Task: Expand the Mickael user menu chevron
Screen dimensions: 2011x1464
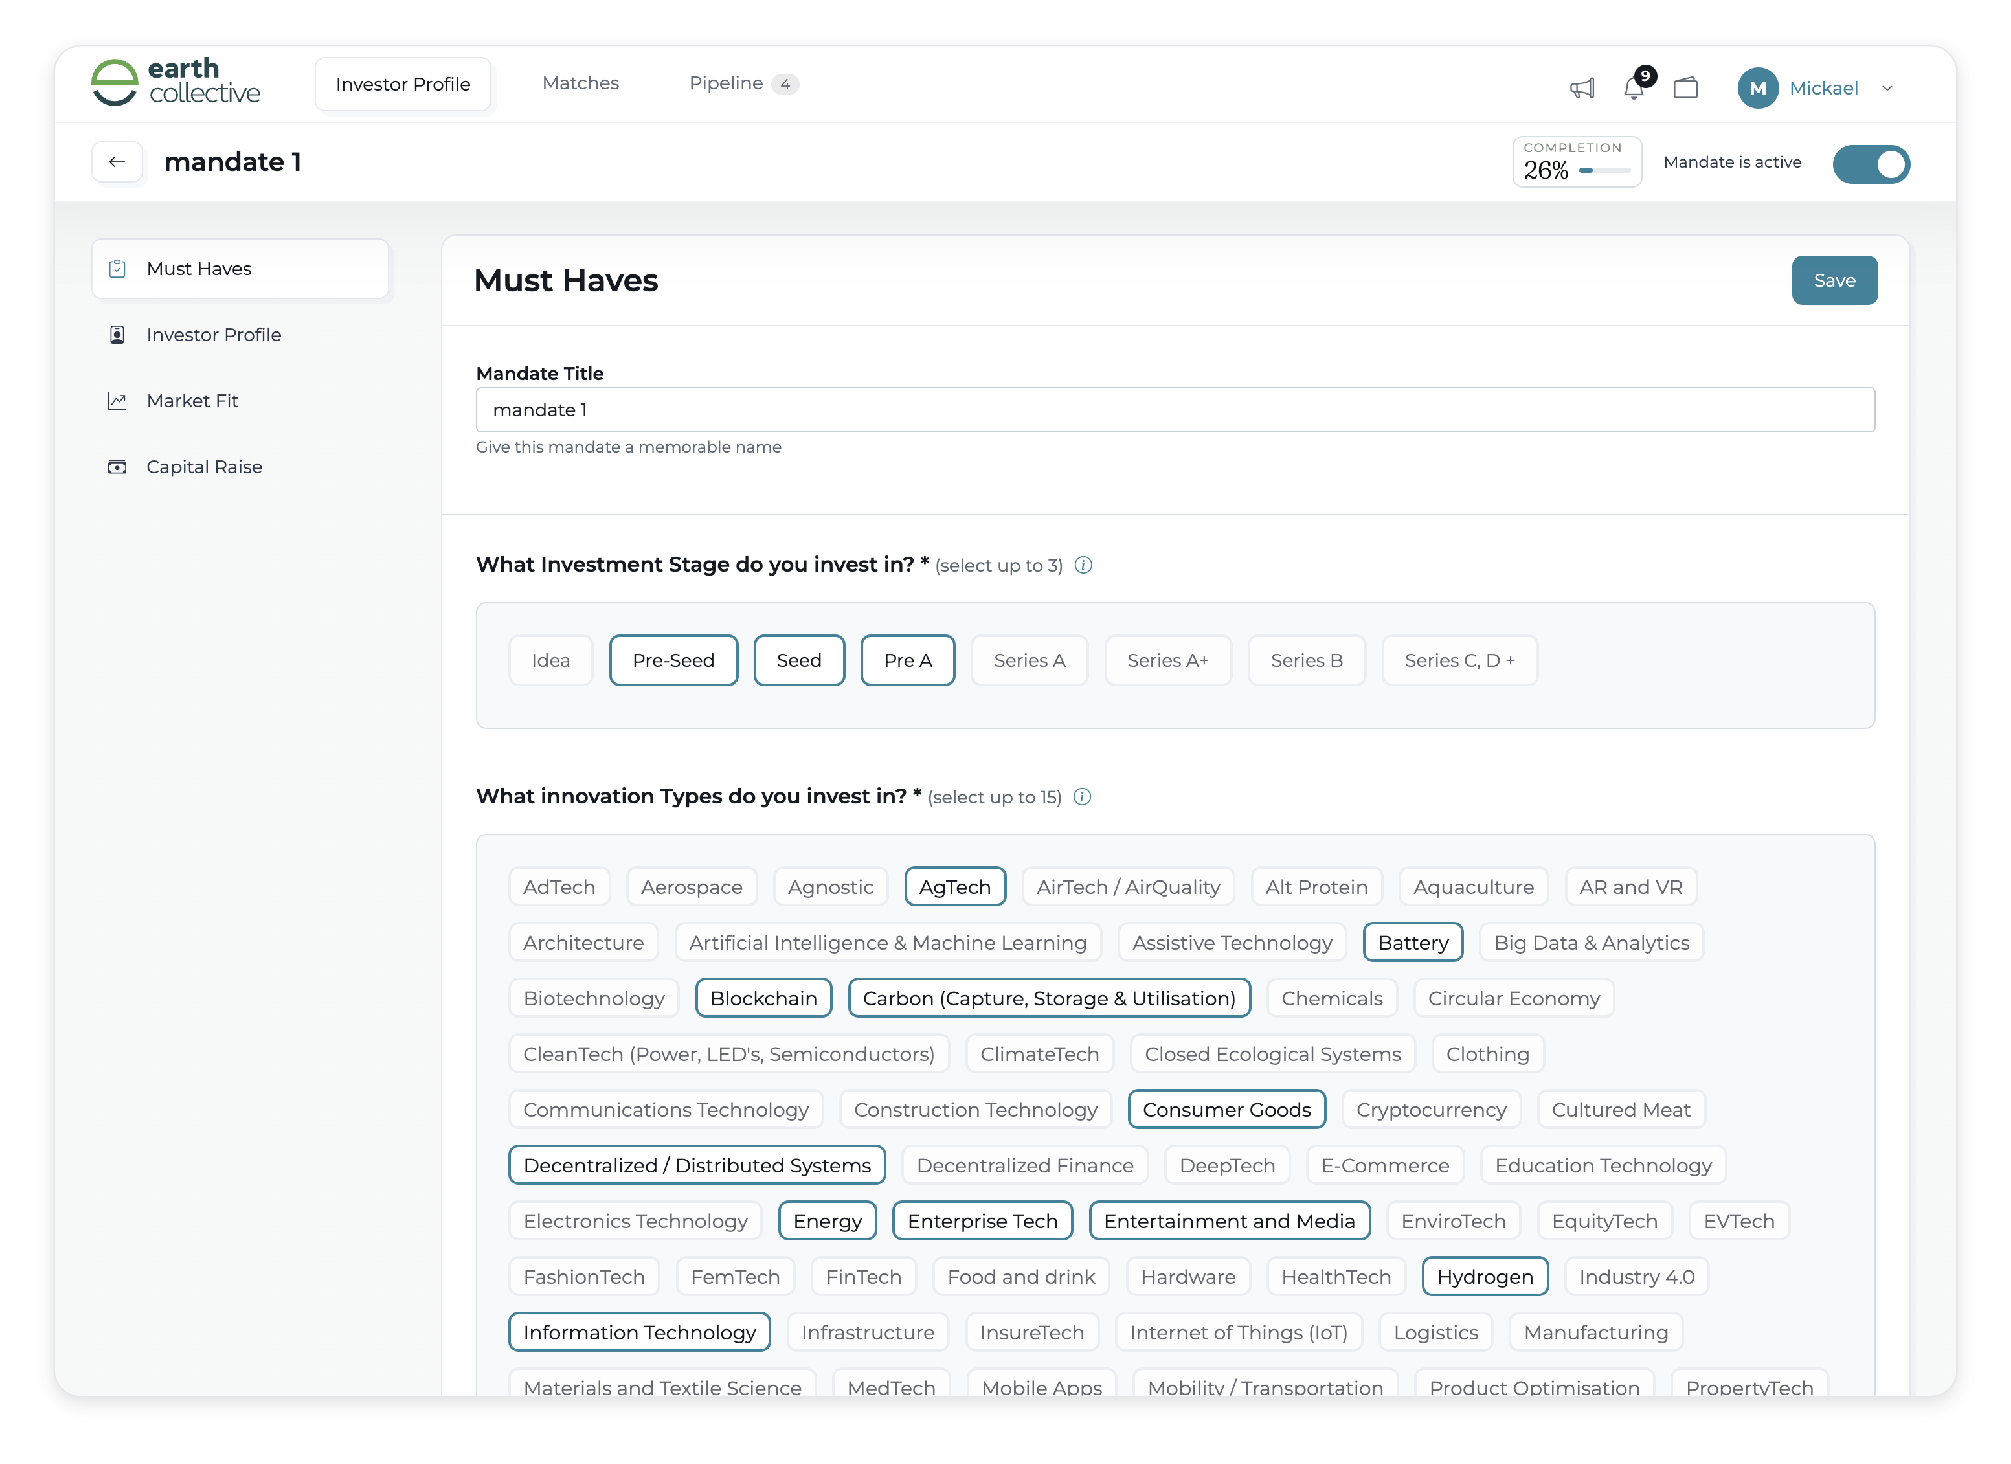Action: coord(1887,88)
